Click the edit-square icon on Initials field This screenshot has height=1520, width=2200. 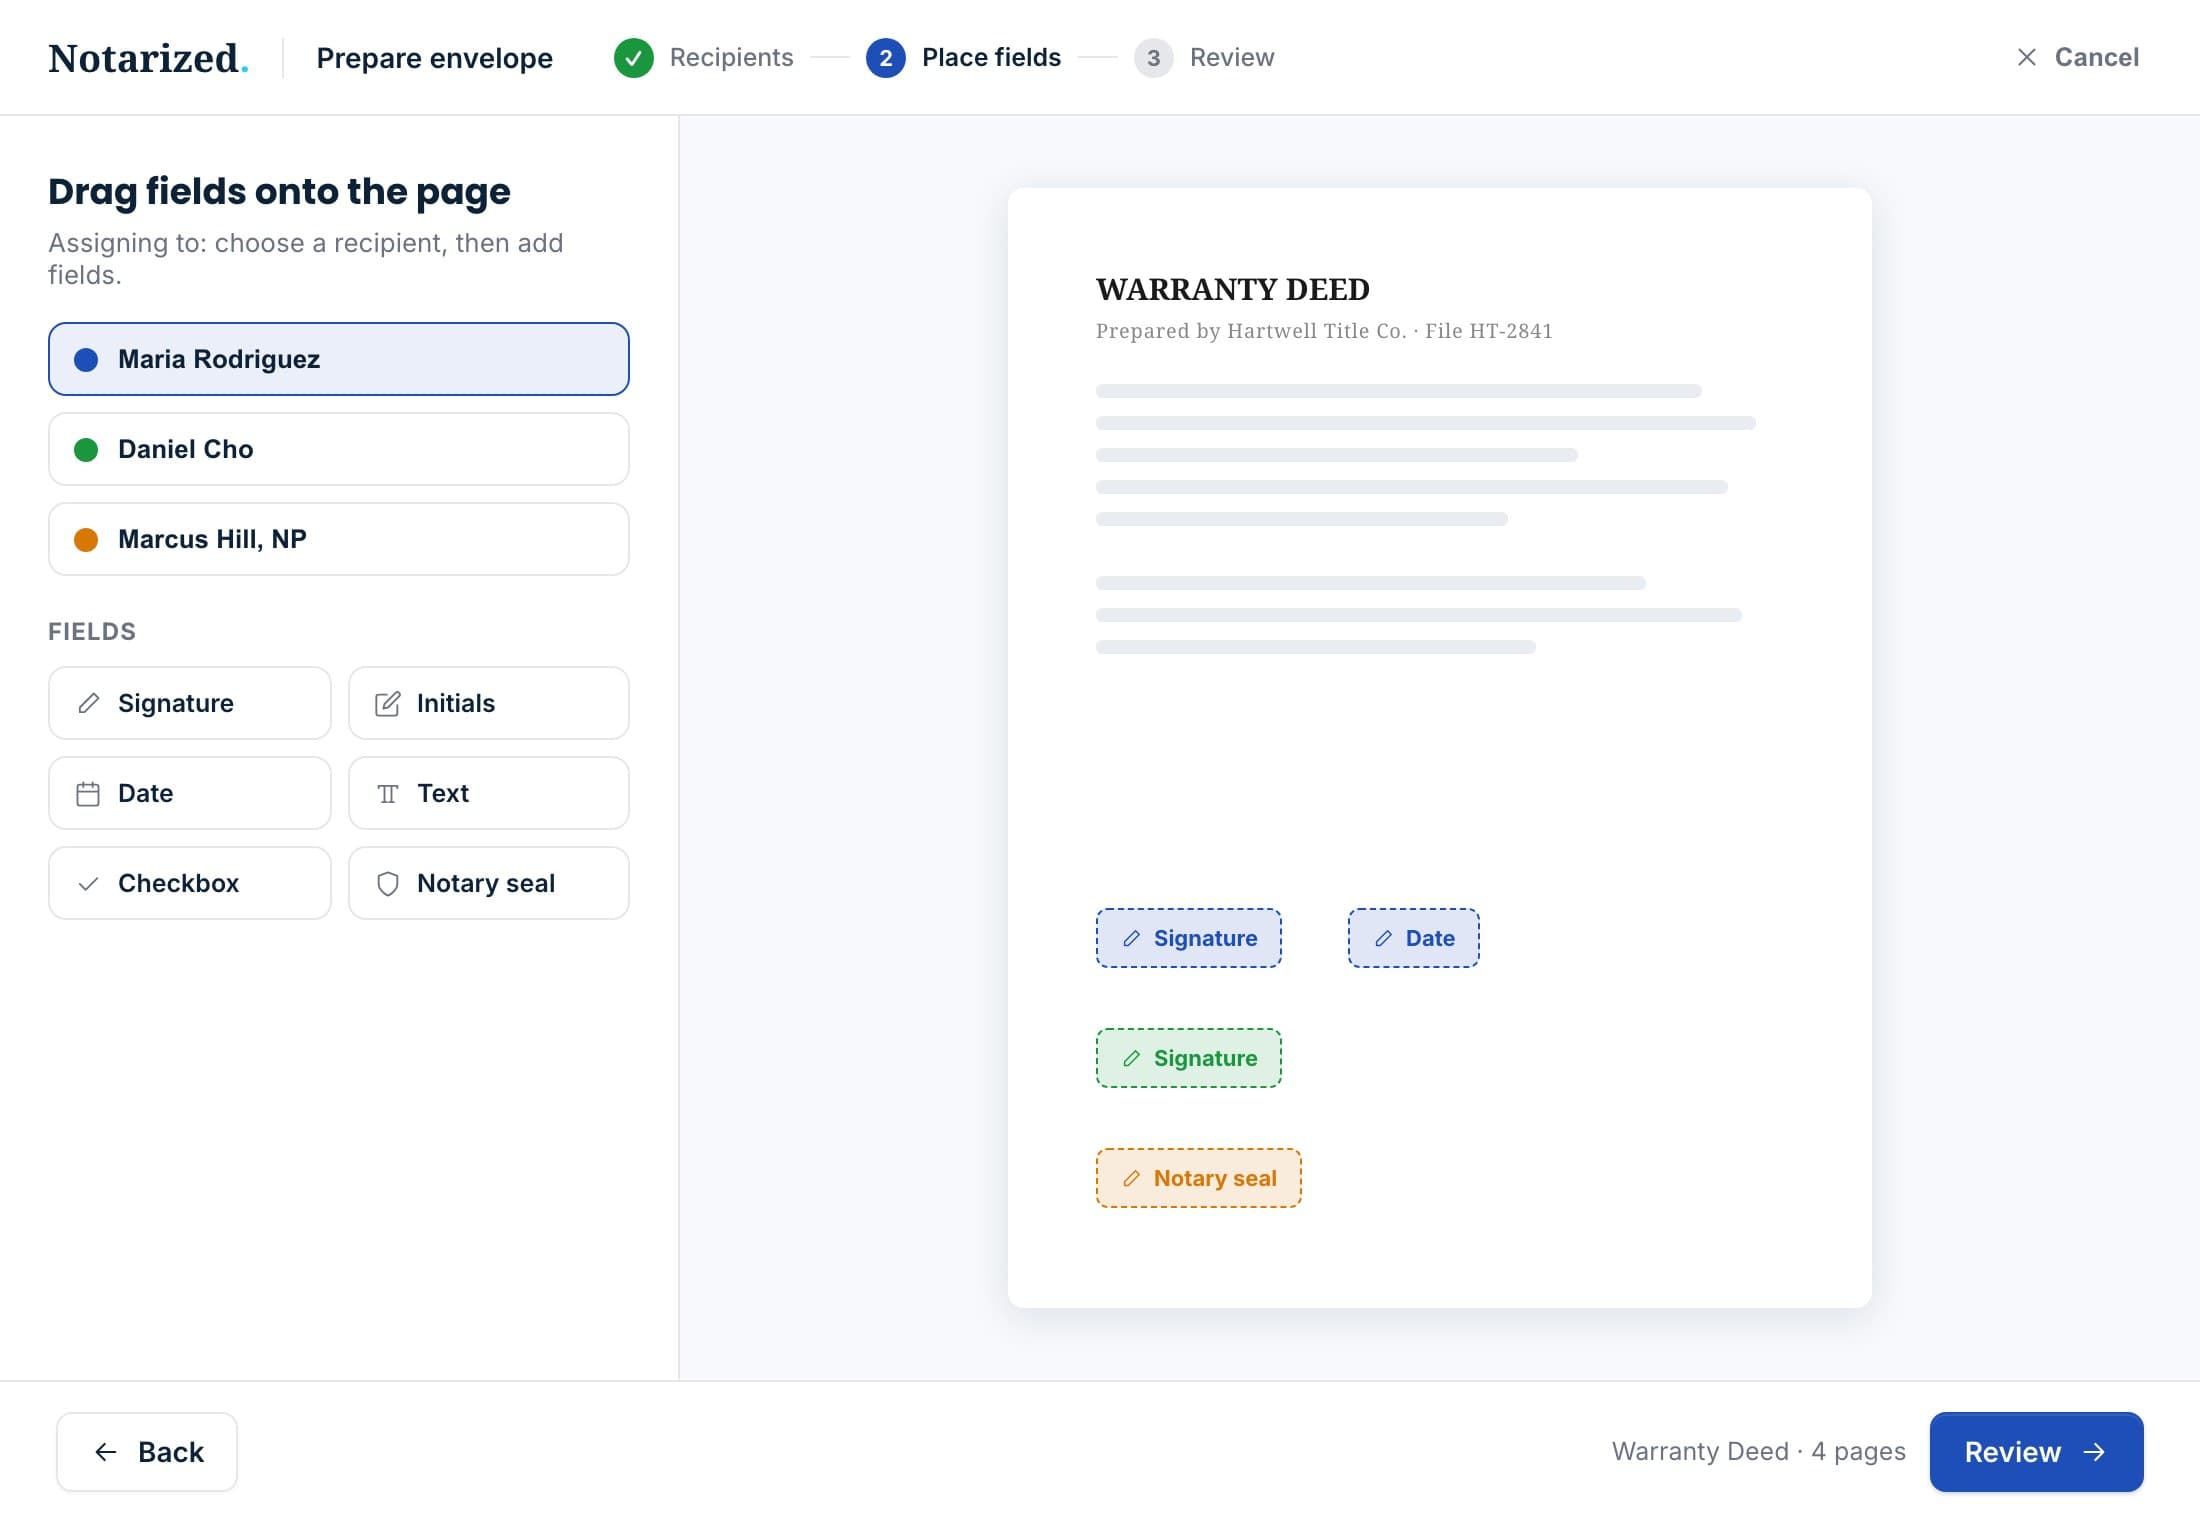point(387,703)
